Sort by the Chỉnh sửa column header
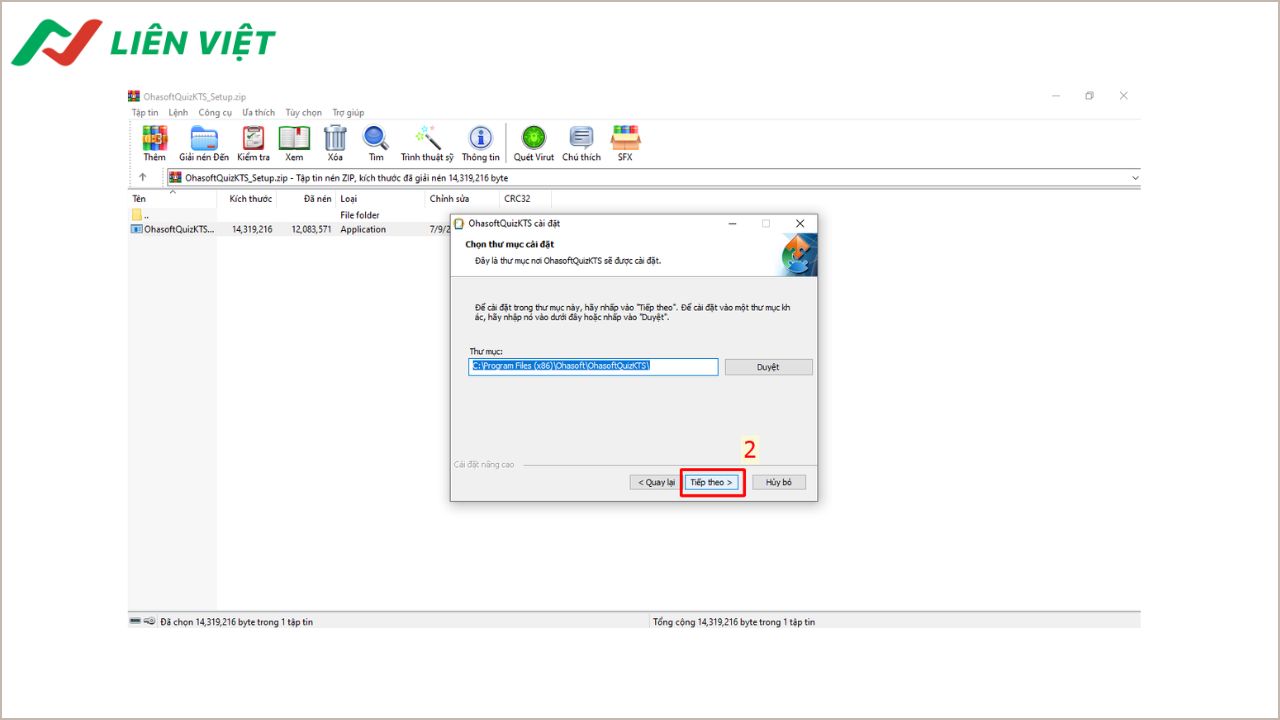1280x720 pixels. [x=462, y=199]
